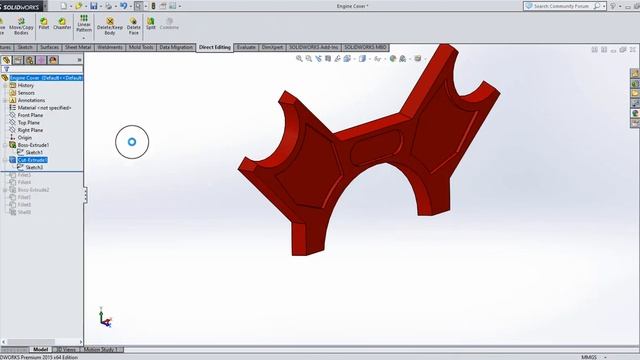Expand the History folder node
Screen dimensions: 640x360
5,85
